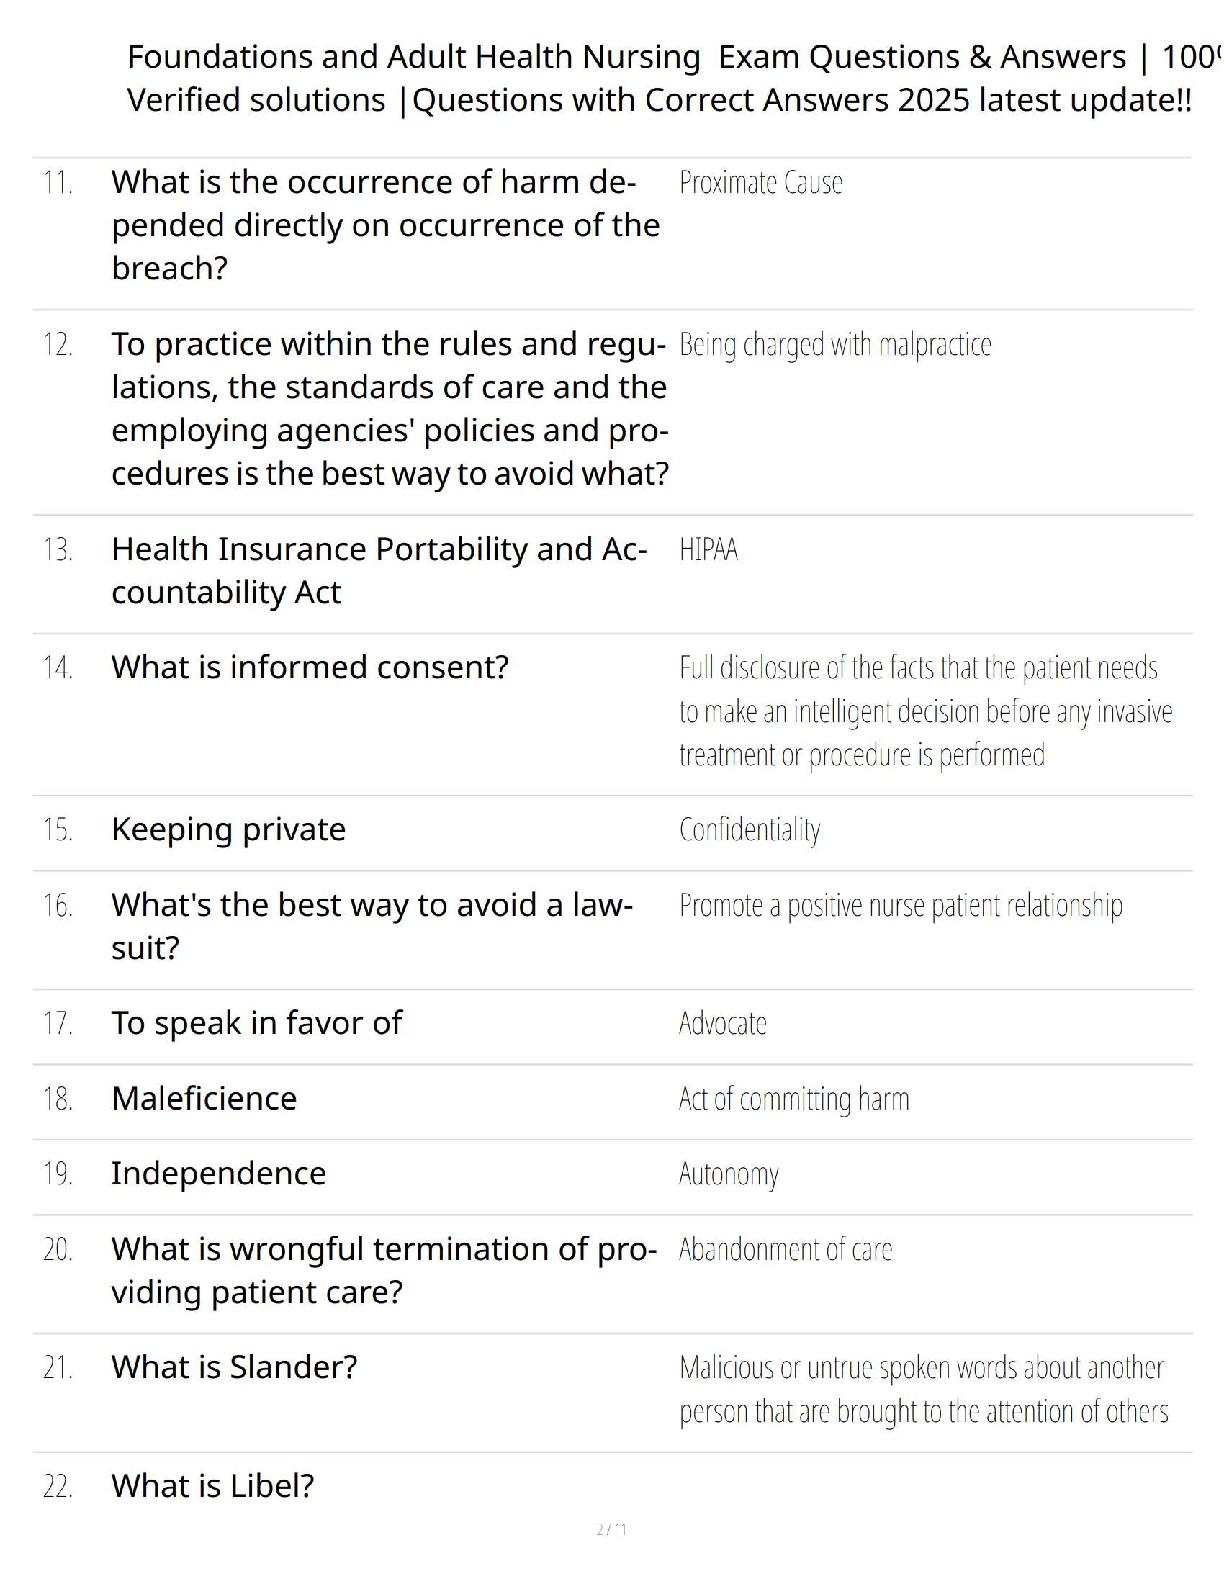Click the 'To speak in favor of' text
The image size is (1224, 1584).
tap(256, 1024)
